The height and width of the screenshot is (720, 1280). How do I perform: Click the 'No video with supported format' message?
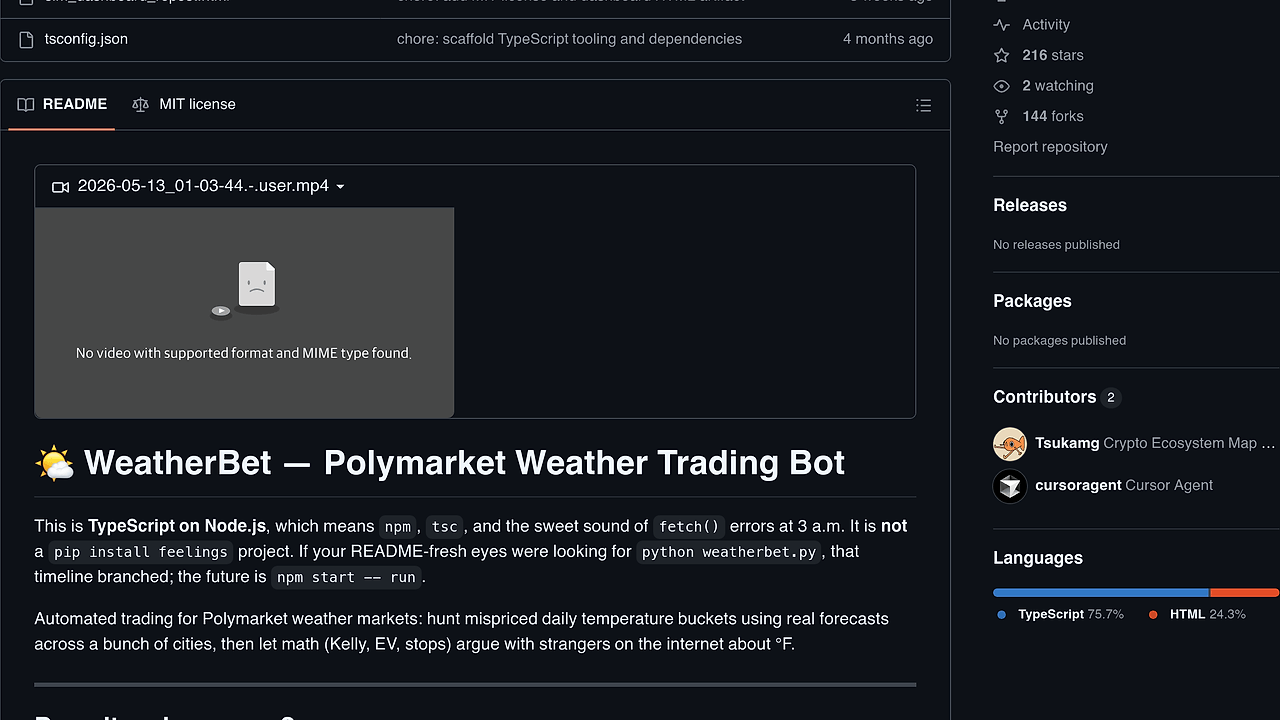[243, 353]
